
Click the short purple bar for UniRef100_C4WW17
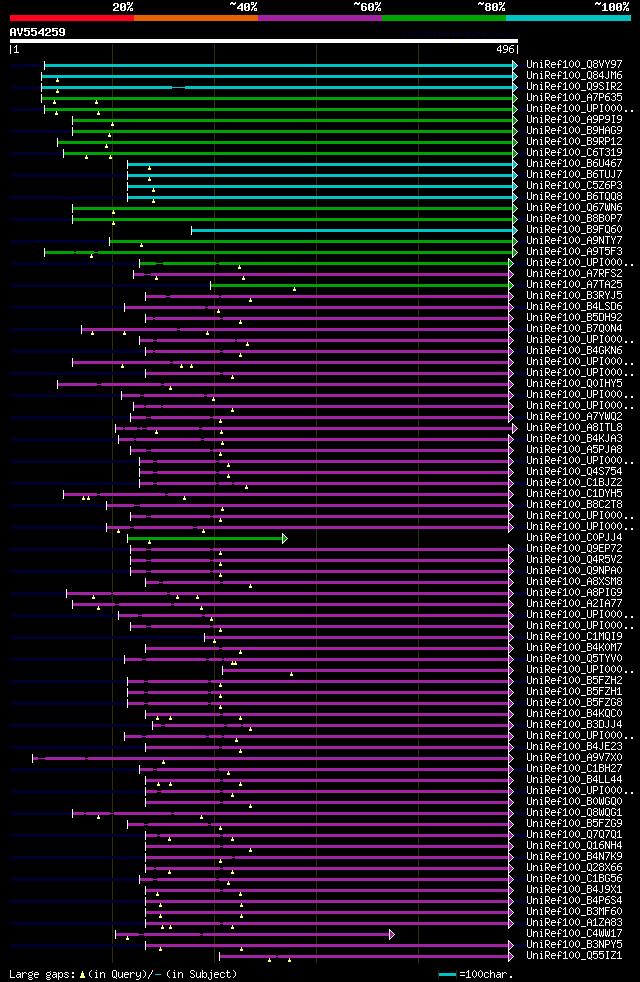tap(254, 935)
